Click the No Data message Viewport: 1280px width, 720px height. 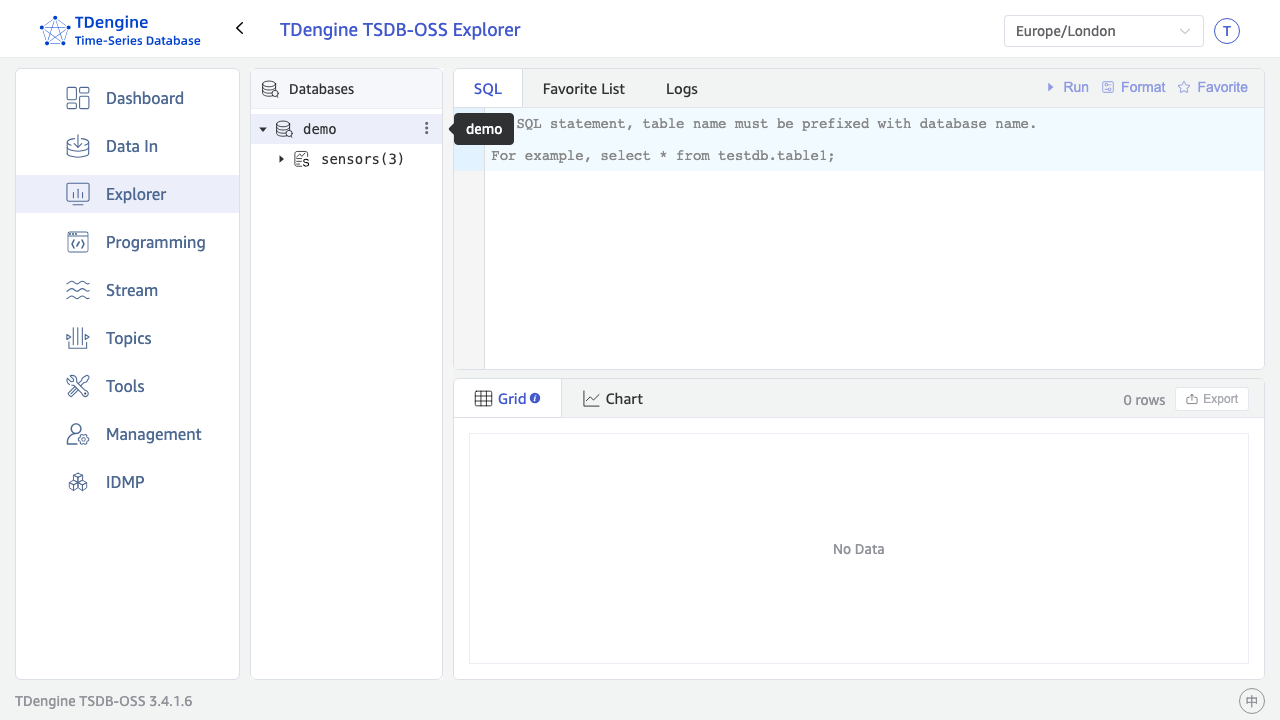coord(859,549)
